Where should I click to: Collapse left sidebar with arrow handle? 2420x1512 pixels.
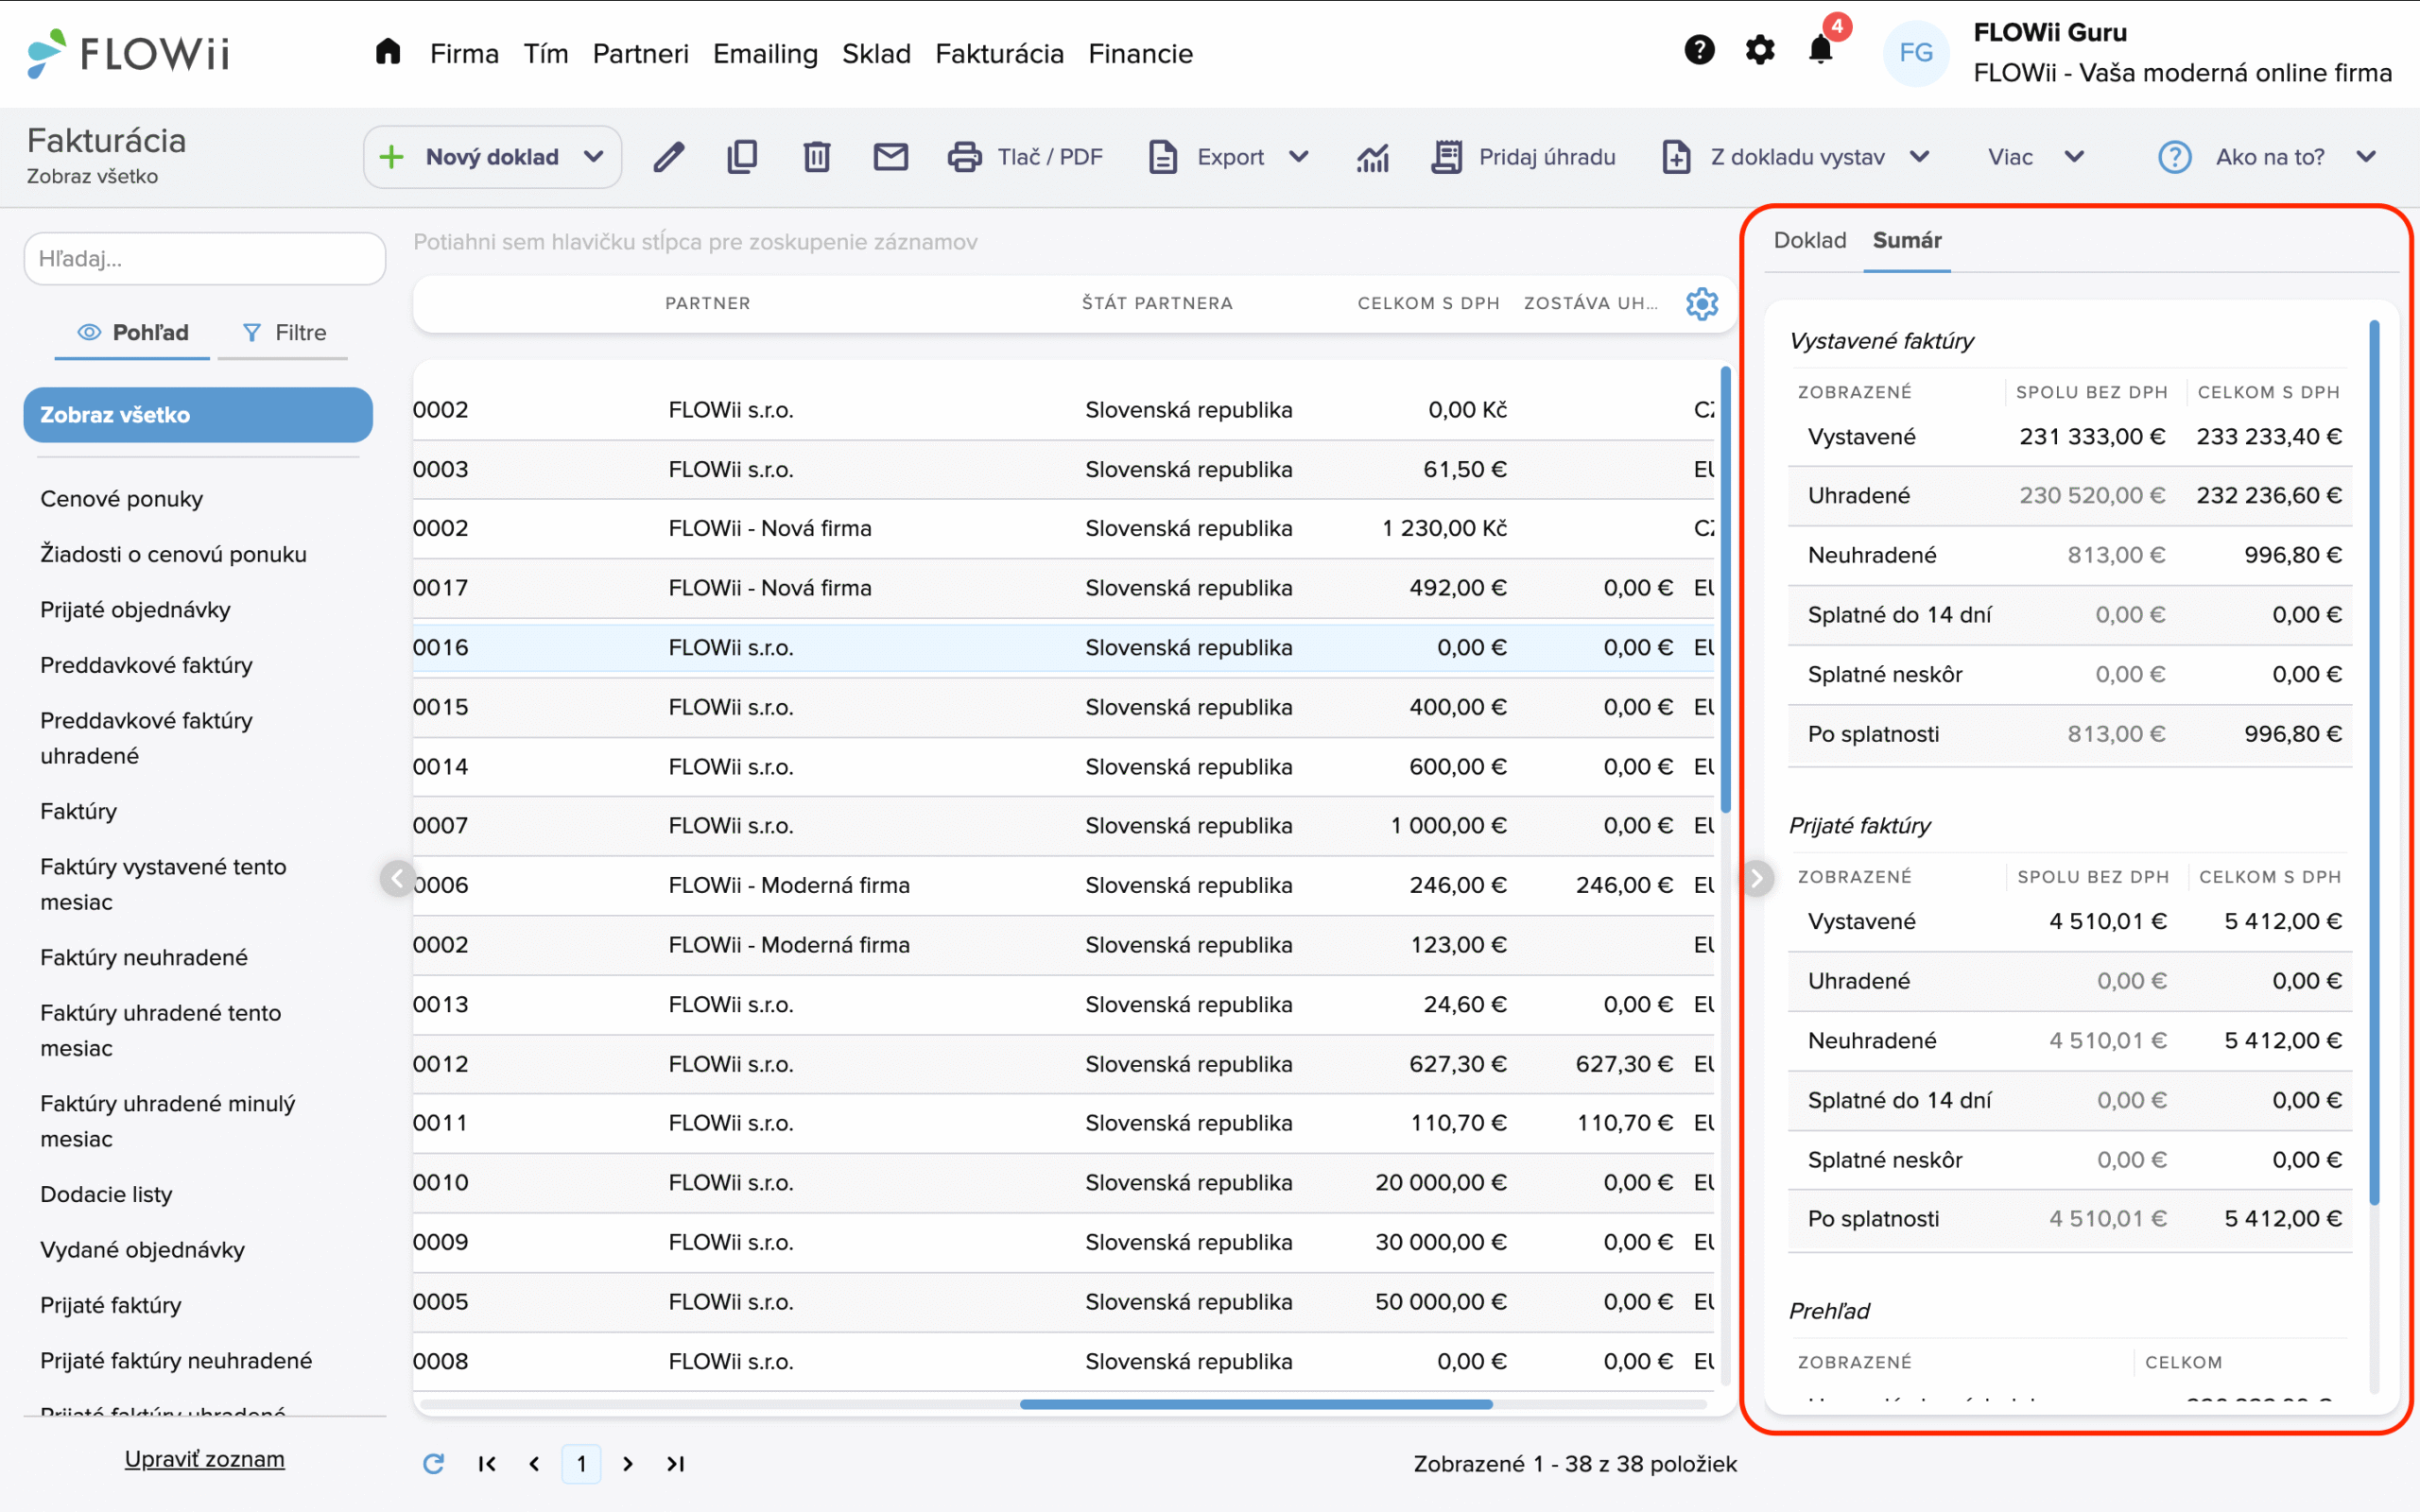click(397, 879)
